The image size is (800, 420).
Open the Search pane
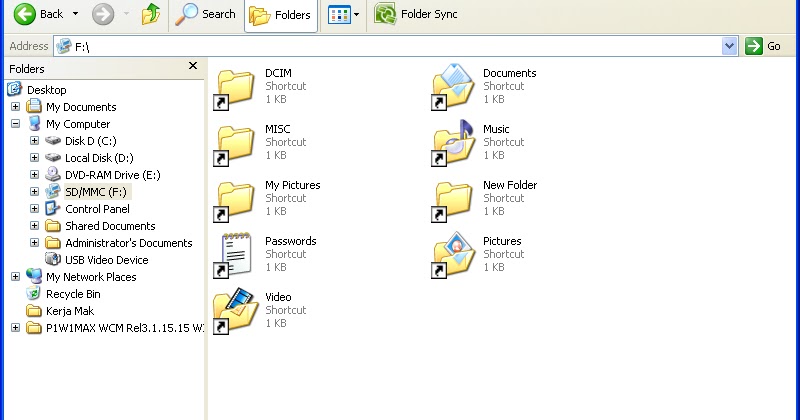tap(206, 14)
